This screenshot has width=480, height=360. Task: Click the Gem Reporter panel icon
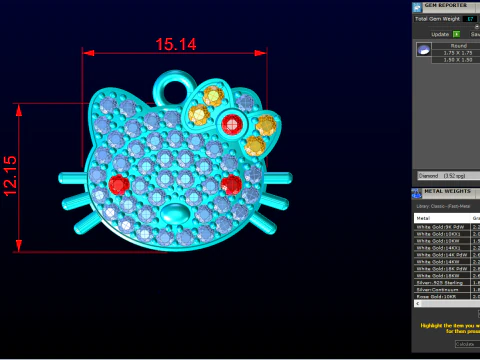(417, 7)
